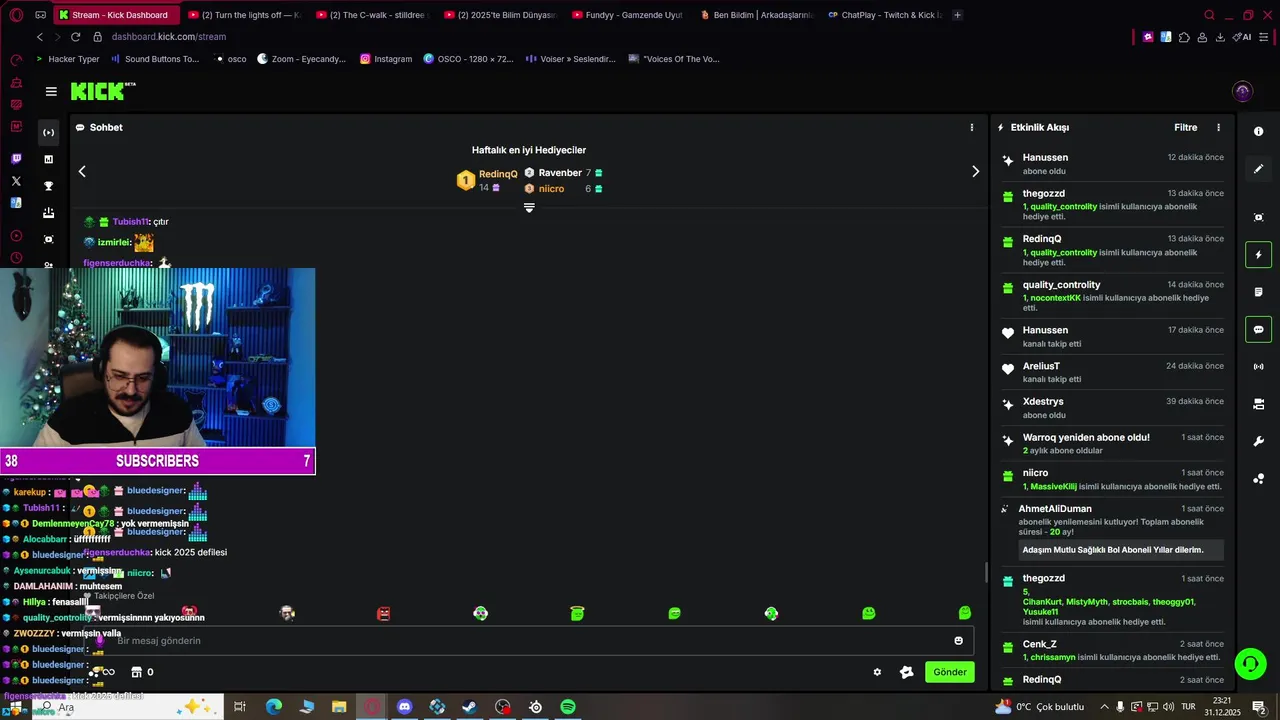1280x720 pixels.
Task: Click the broadcast signal icon in right toolbar
Action: tap(1258, 367)
